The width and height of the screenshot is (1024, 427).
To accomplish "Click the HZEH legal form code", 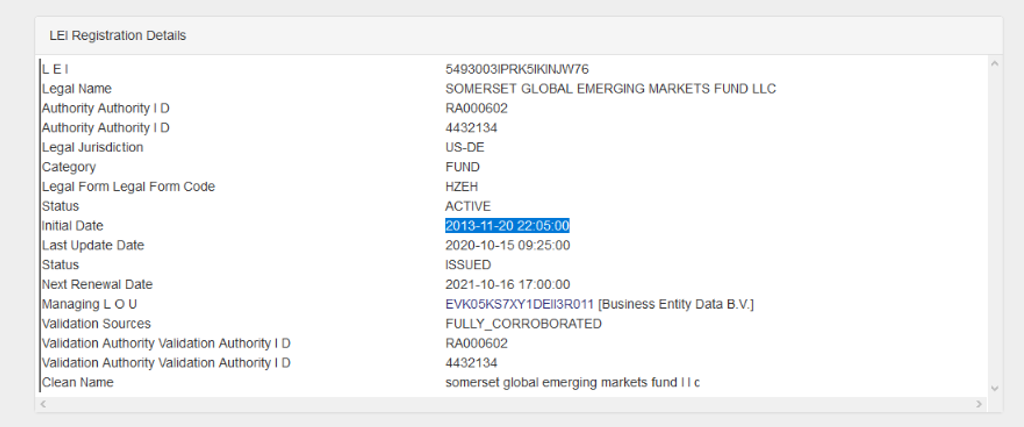I will tap(462, 187).
